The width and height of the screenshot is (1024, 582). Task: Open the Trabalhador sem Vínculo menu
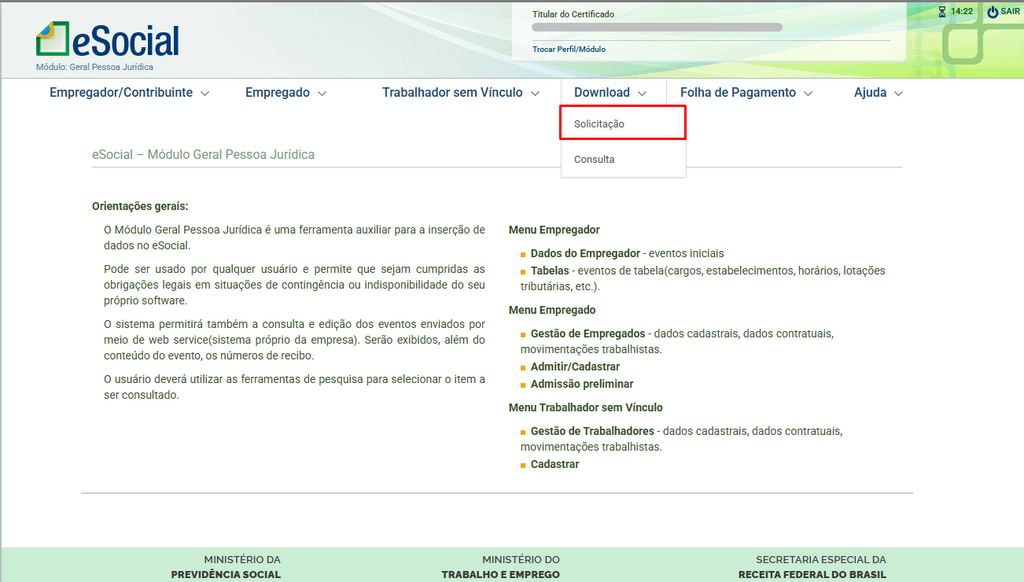pos(460,93)
